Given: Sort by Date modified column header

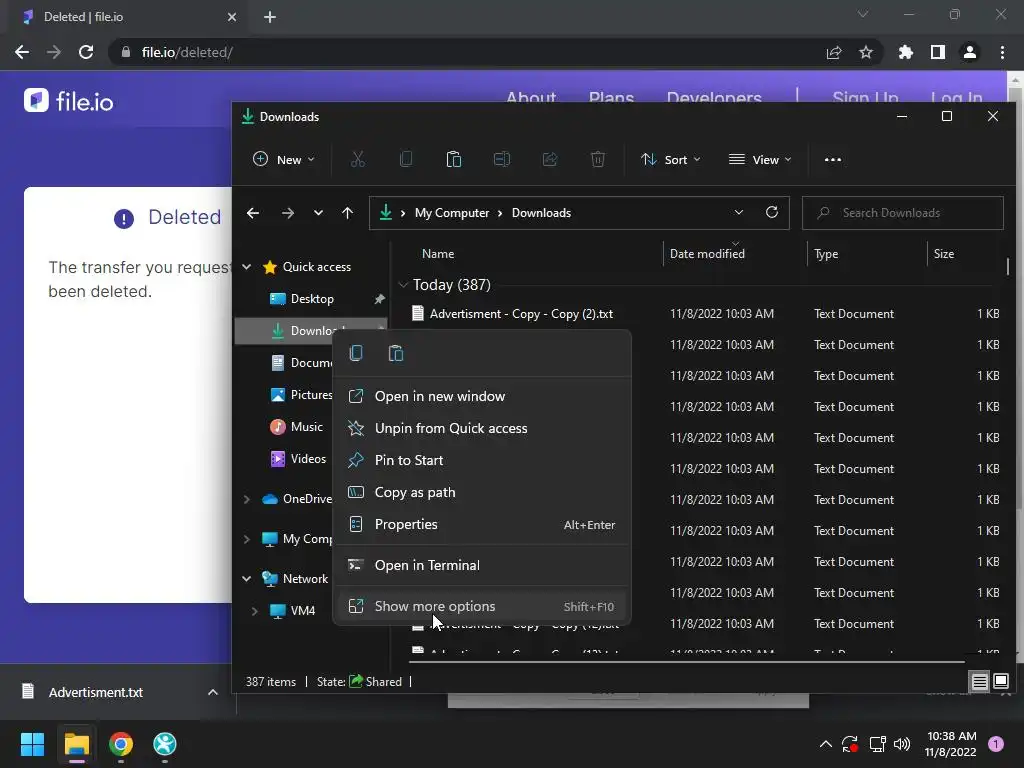Looking at the screenshot, I should (x=707, y=254).
